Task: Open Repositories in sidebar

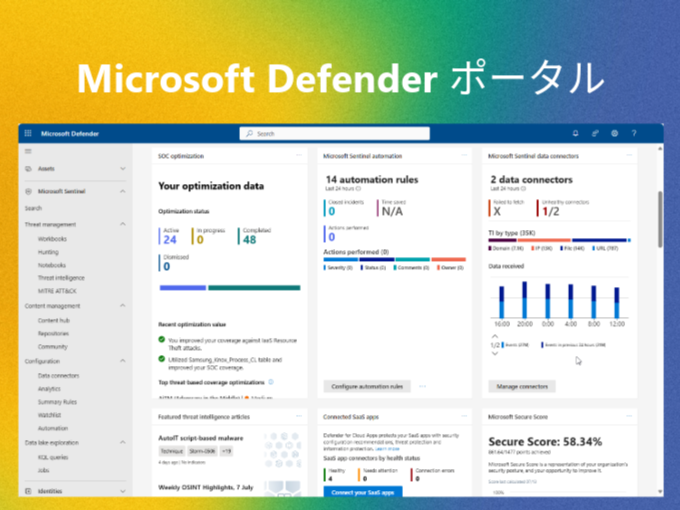Action: point(53,333)
